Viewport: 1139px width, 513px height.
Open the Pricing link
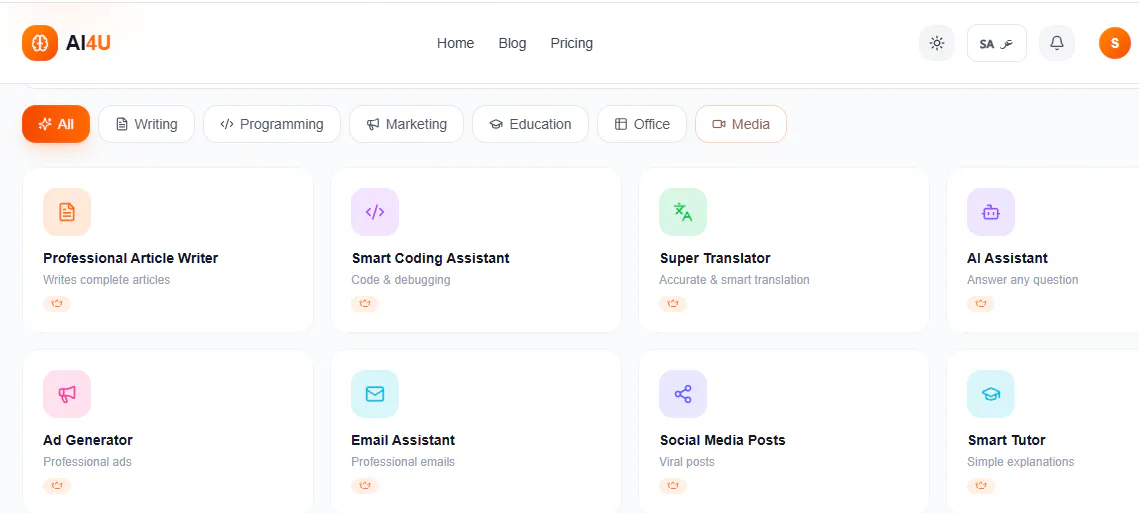[x=572, y=44]
